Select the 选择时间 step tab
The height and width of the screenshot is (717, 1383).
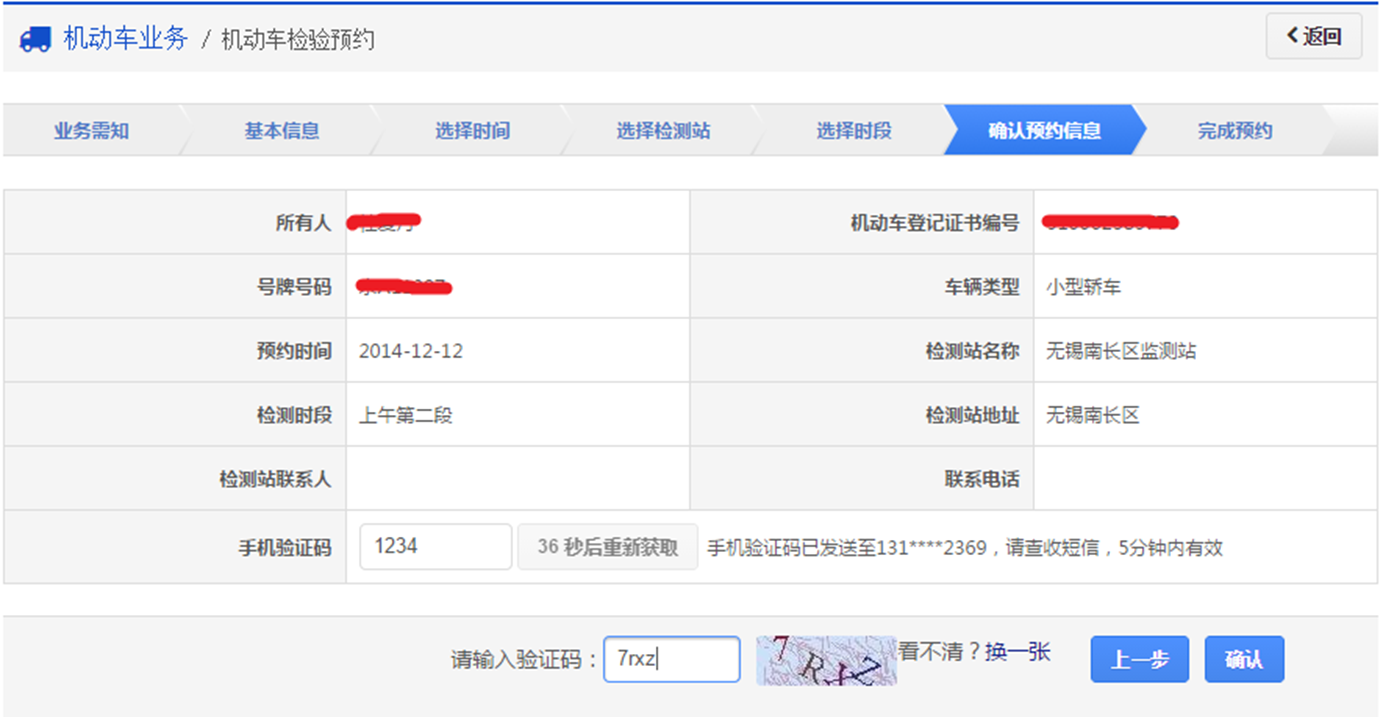472,131
